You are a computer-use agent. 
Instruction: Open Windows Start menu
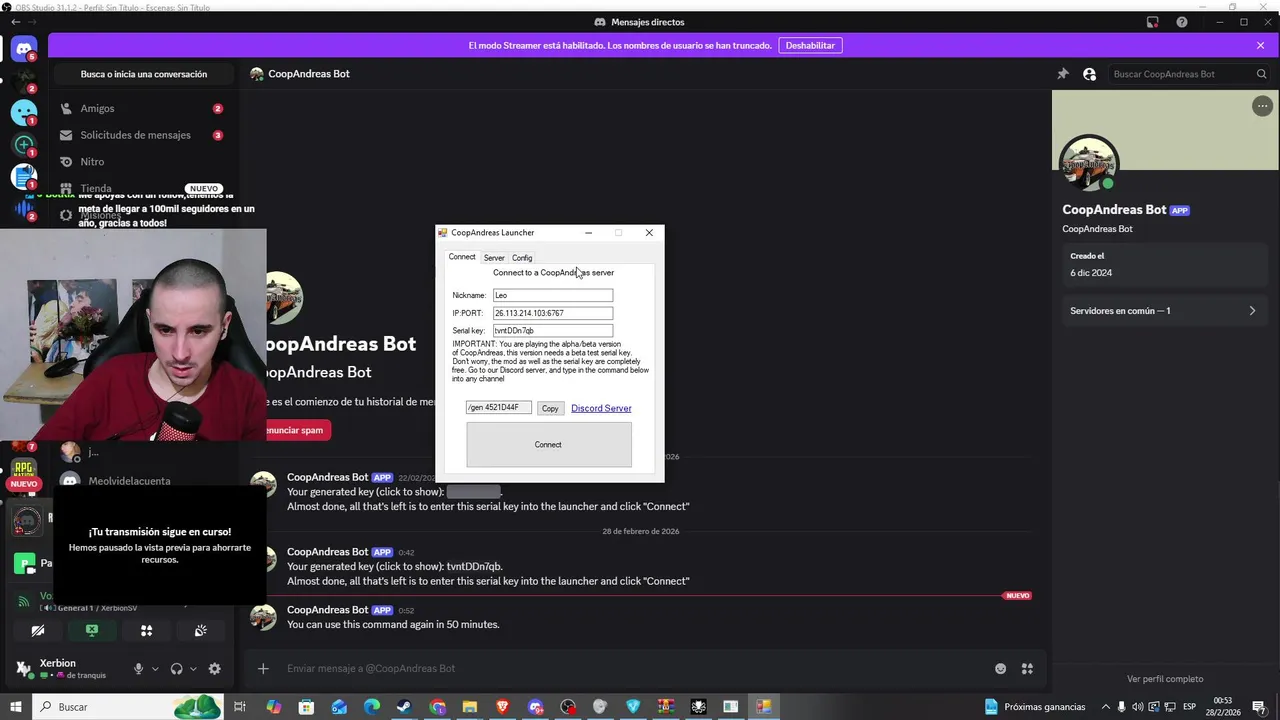15,707
